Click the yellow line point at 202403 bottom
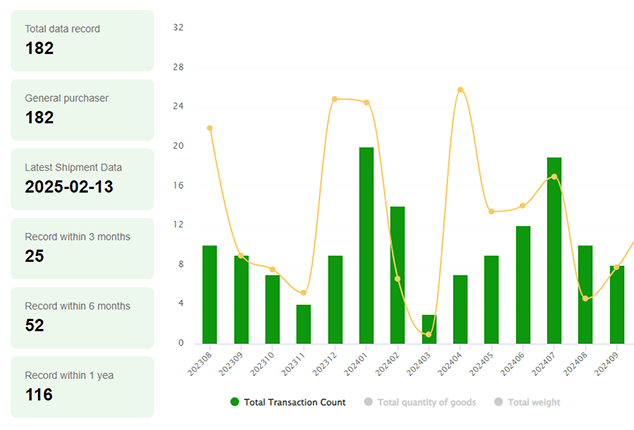 coord(429,335)
